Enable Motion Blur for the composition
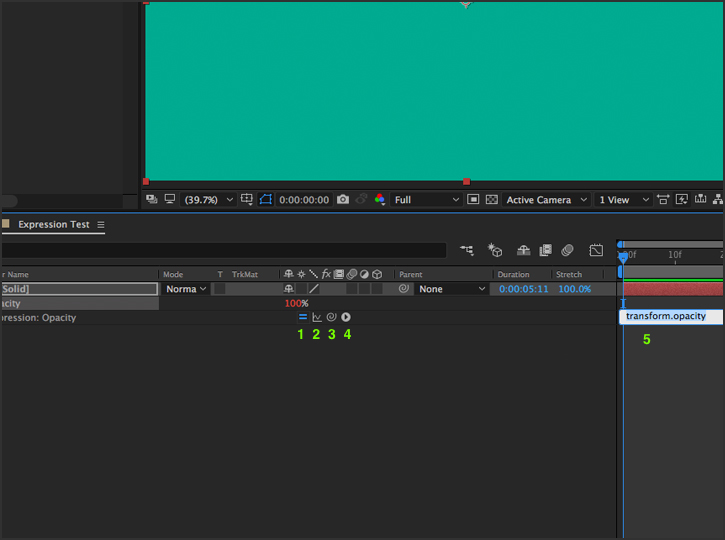This screenshot has width=725, height=540. (567, 250)
